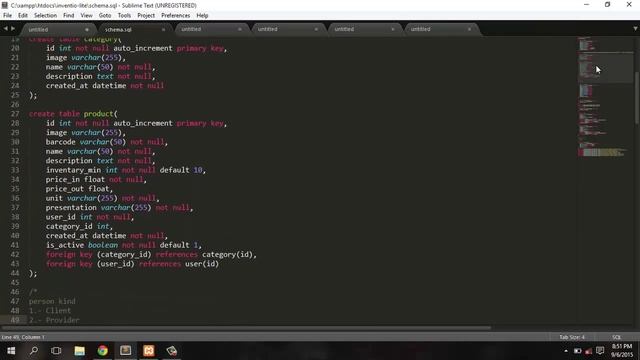The width and height of the screenshot is (640, 360).
Task: Close the schema.sql tab
Action: click(x=163, y=29)
